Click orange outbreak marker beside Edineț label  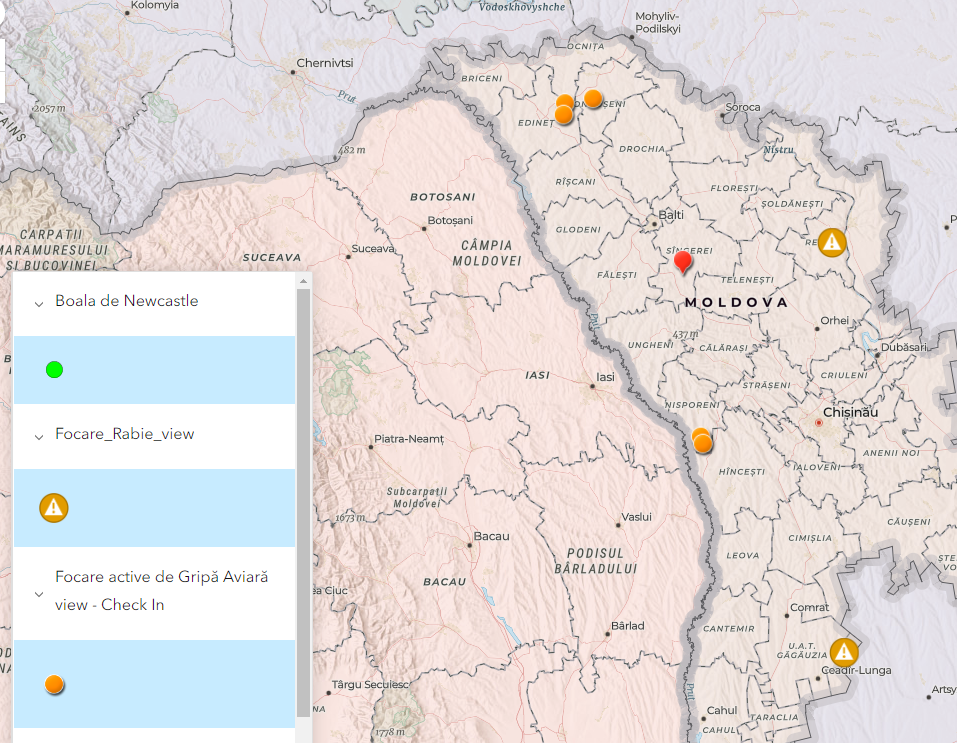click(x=564, y=113)
